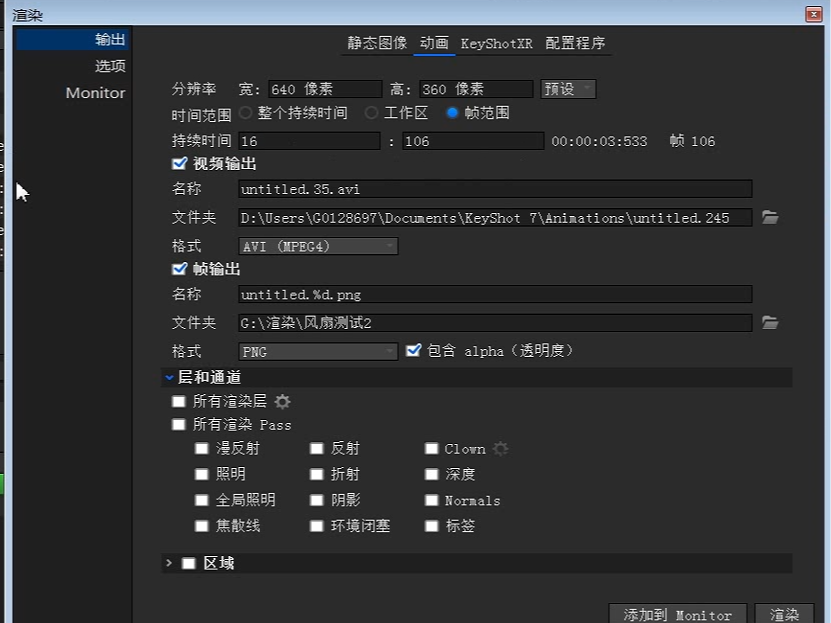
Task: Open the 预设 resolution dropdown
Action: [x=567, y=88]
